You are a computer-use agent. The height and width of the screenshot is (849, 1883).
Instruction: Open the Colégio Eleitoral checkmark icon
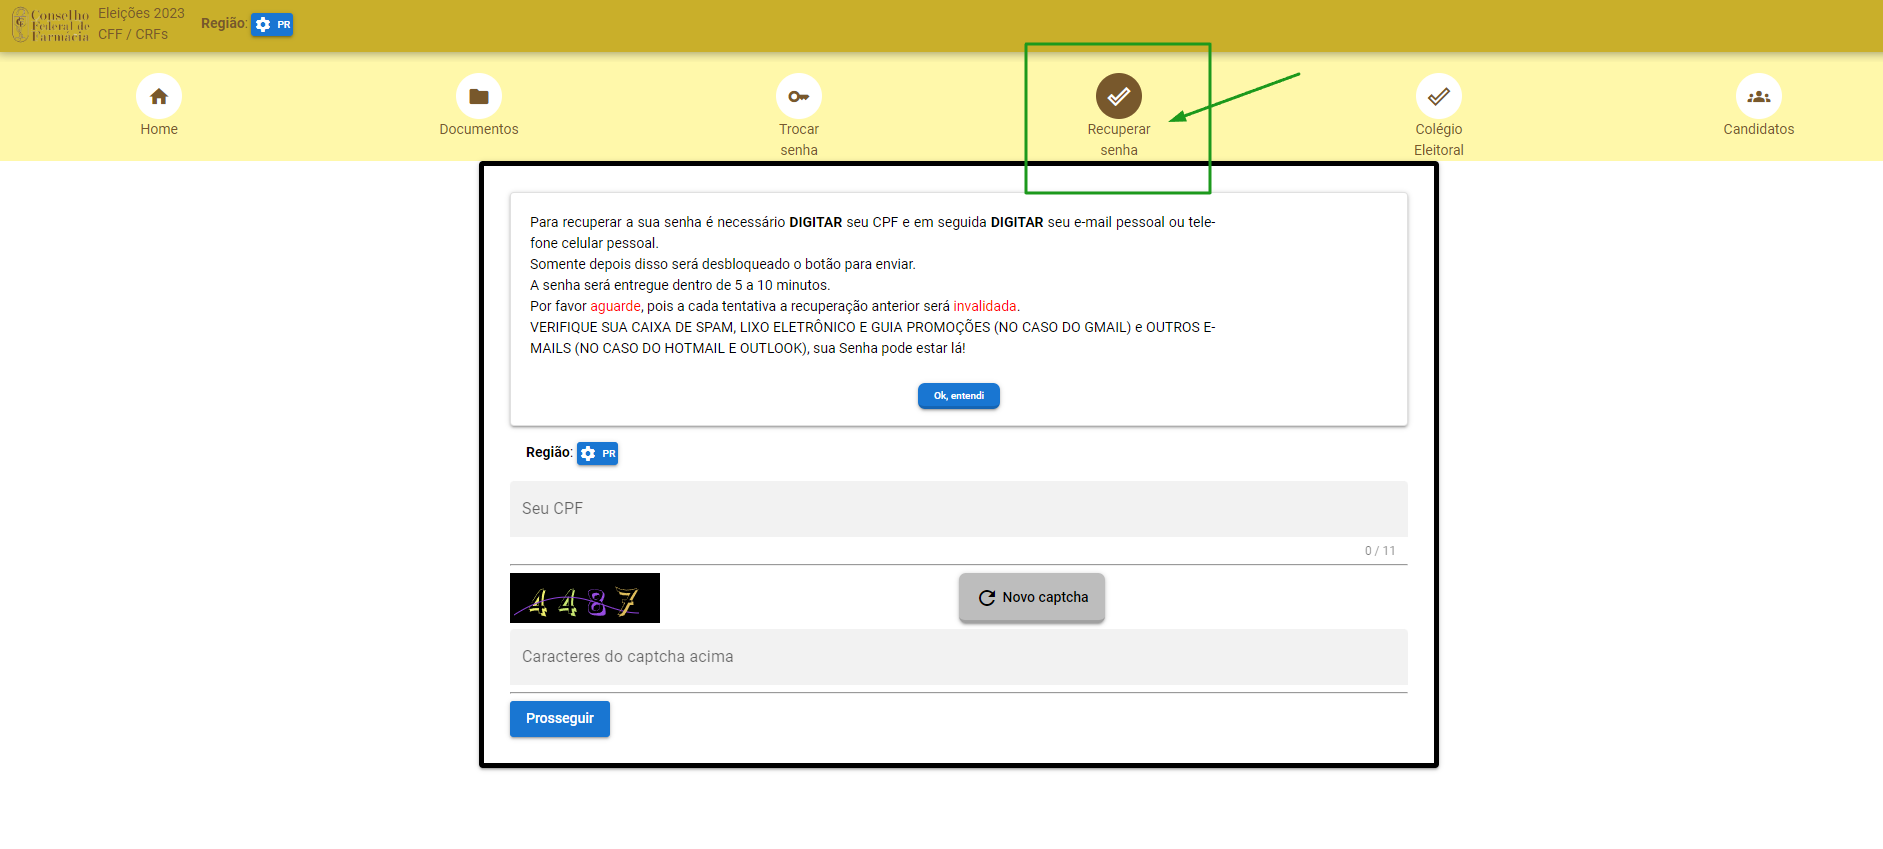[1438, 97]
